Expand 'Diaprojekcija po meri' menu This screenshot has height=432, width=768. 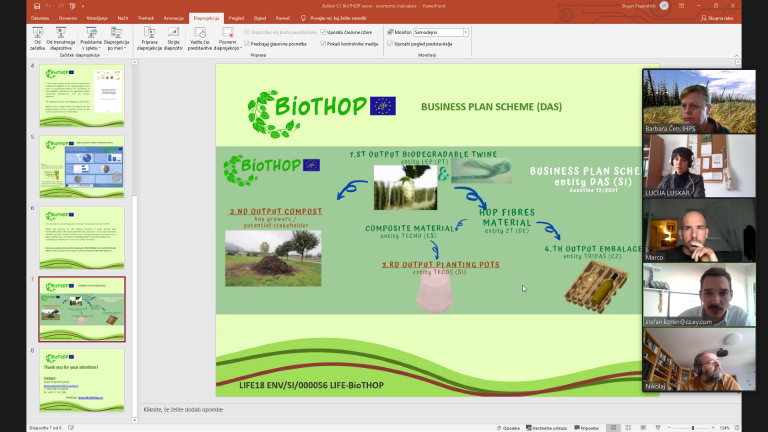click(x=116, y=39)
